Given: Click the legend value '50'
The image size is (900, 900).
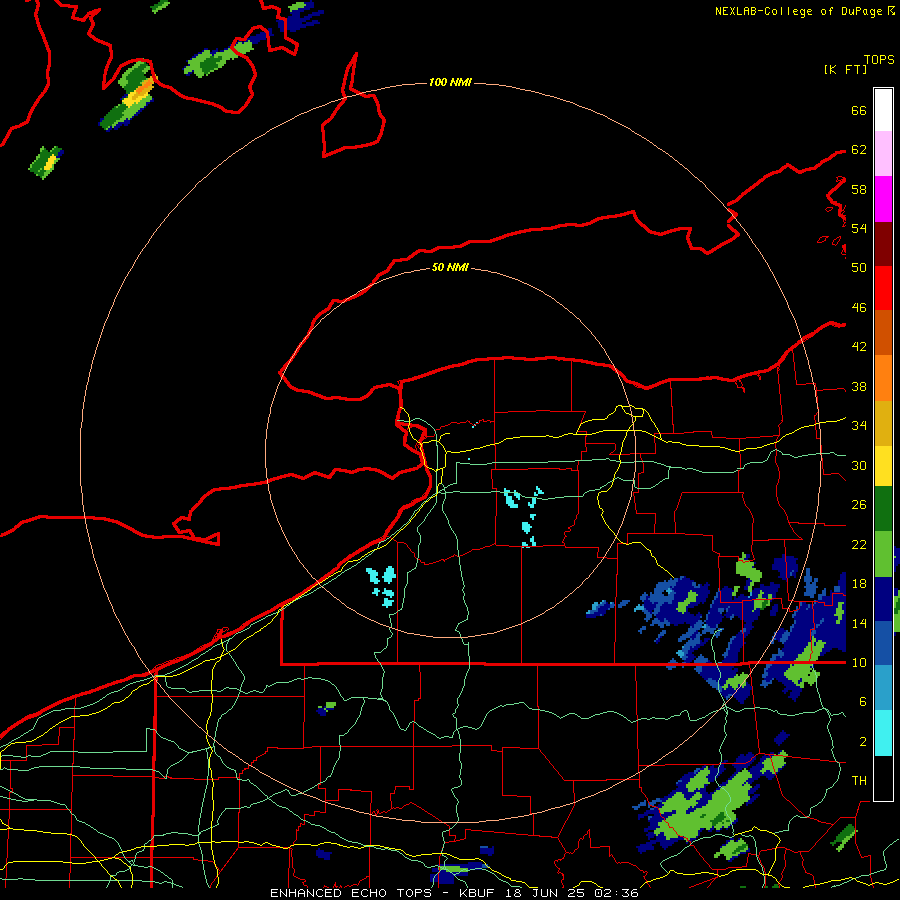Looking at the screenshot, I should pyautogui.click(x=859, y=267).
